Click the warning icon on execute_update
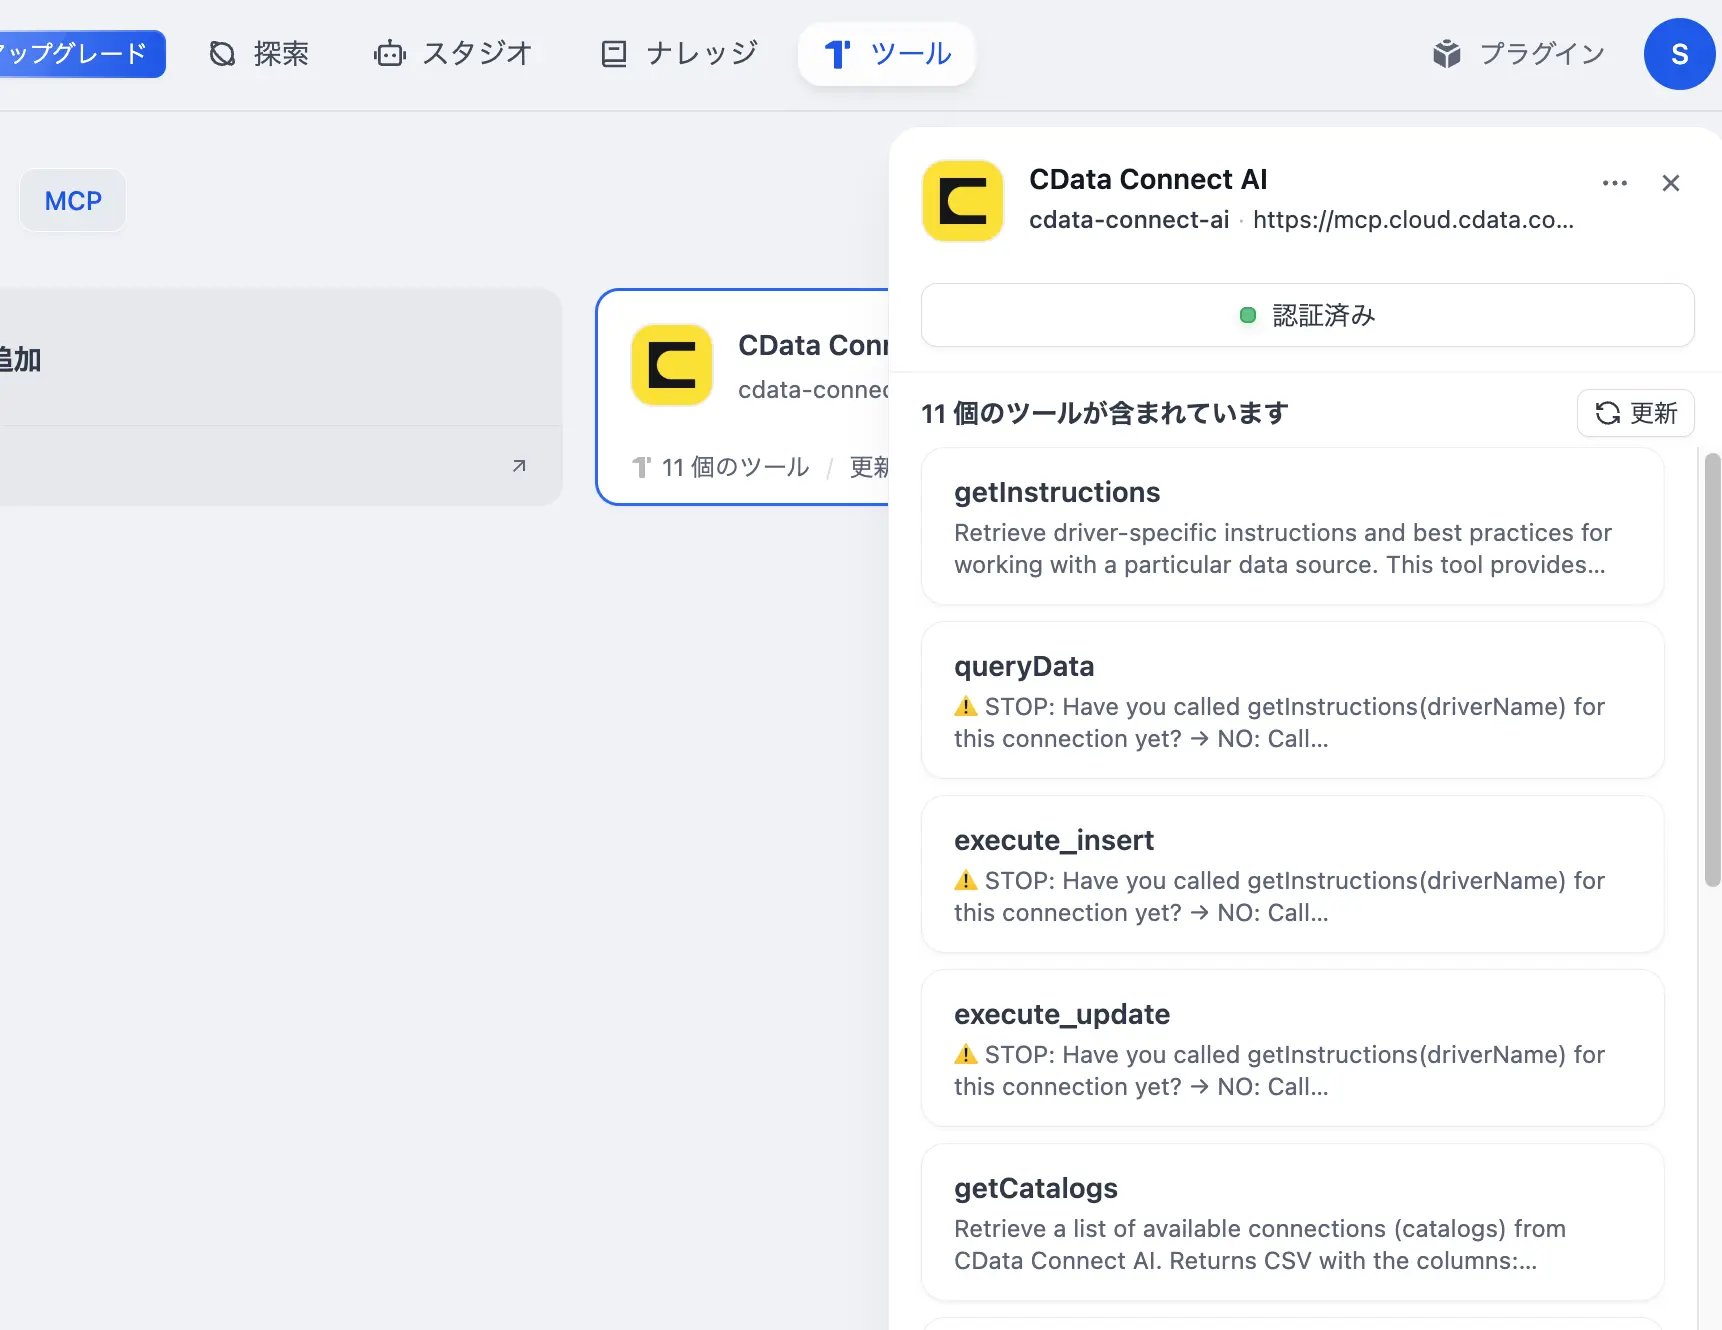Image resolution: width=1722 pixels, height=1330 pixels. pyautogui.click(x=965, y=1055)
